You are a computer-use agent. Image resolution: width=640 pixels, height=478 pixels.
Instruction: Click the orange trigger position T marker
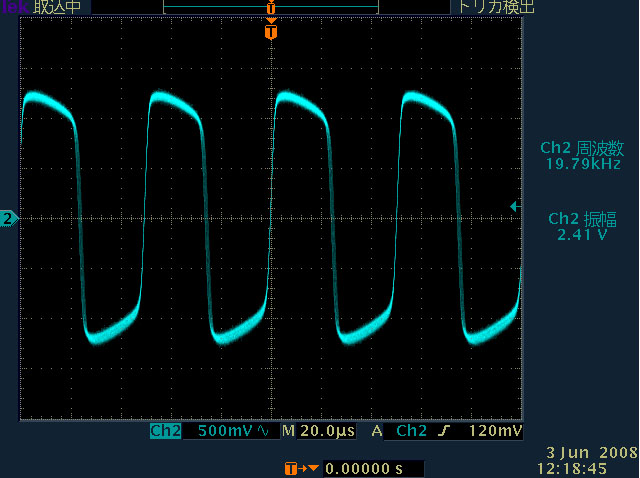[x=270, y=32]
